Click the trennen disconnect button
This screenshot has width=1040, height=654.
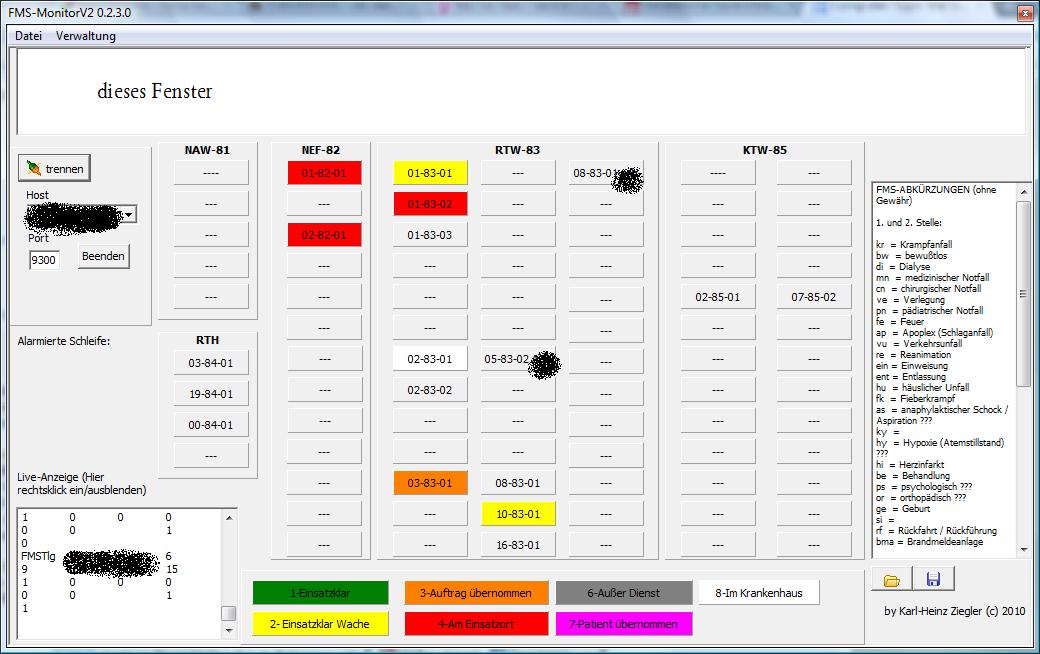(x=54, y=168)
